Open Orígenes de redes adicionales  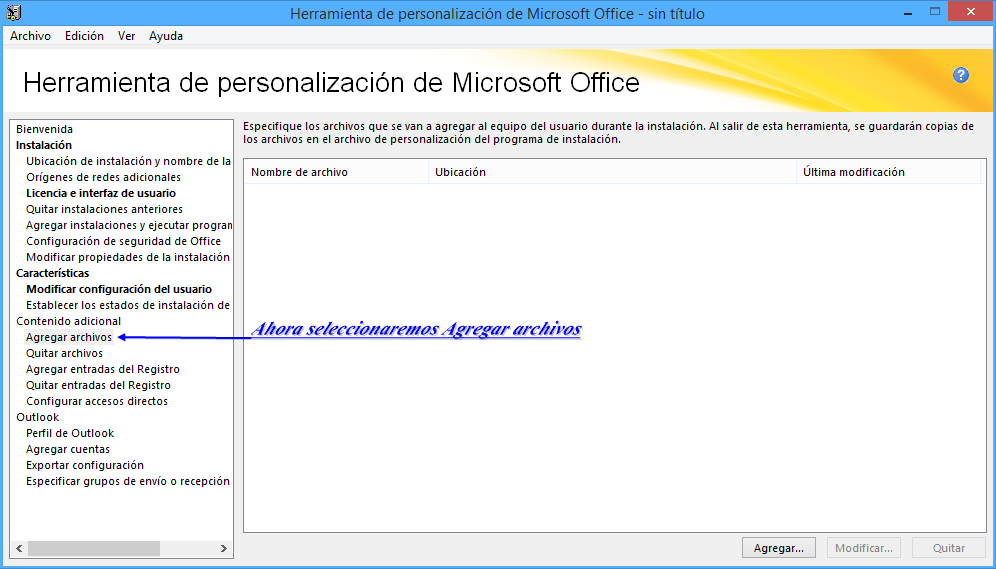104,177
